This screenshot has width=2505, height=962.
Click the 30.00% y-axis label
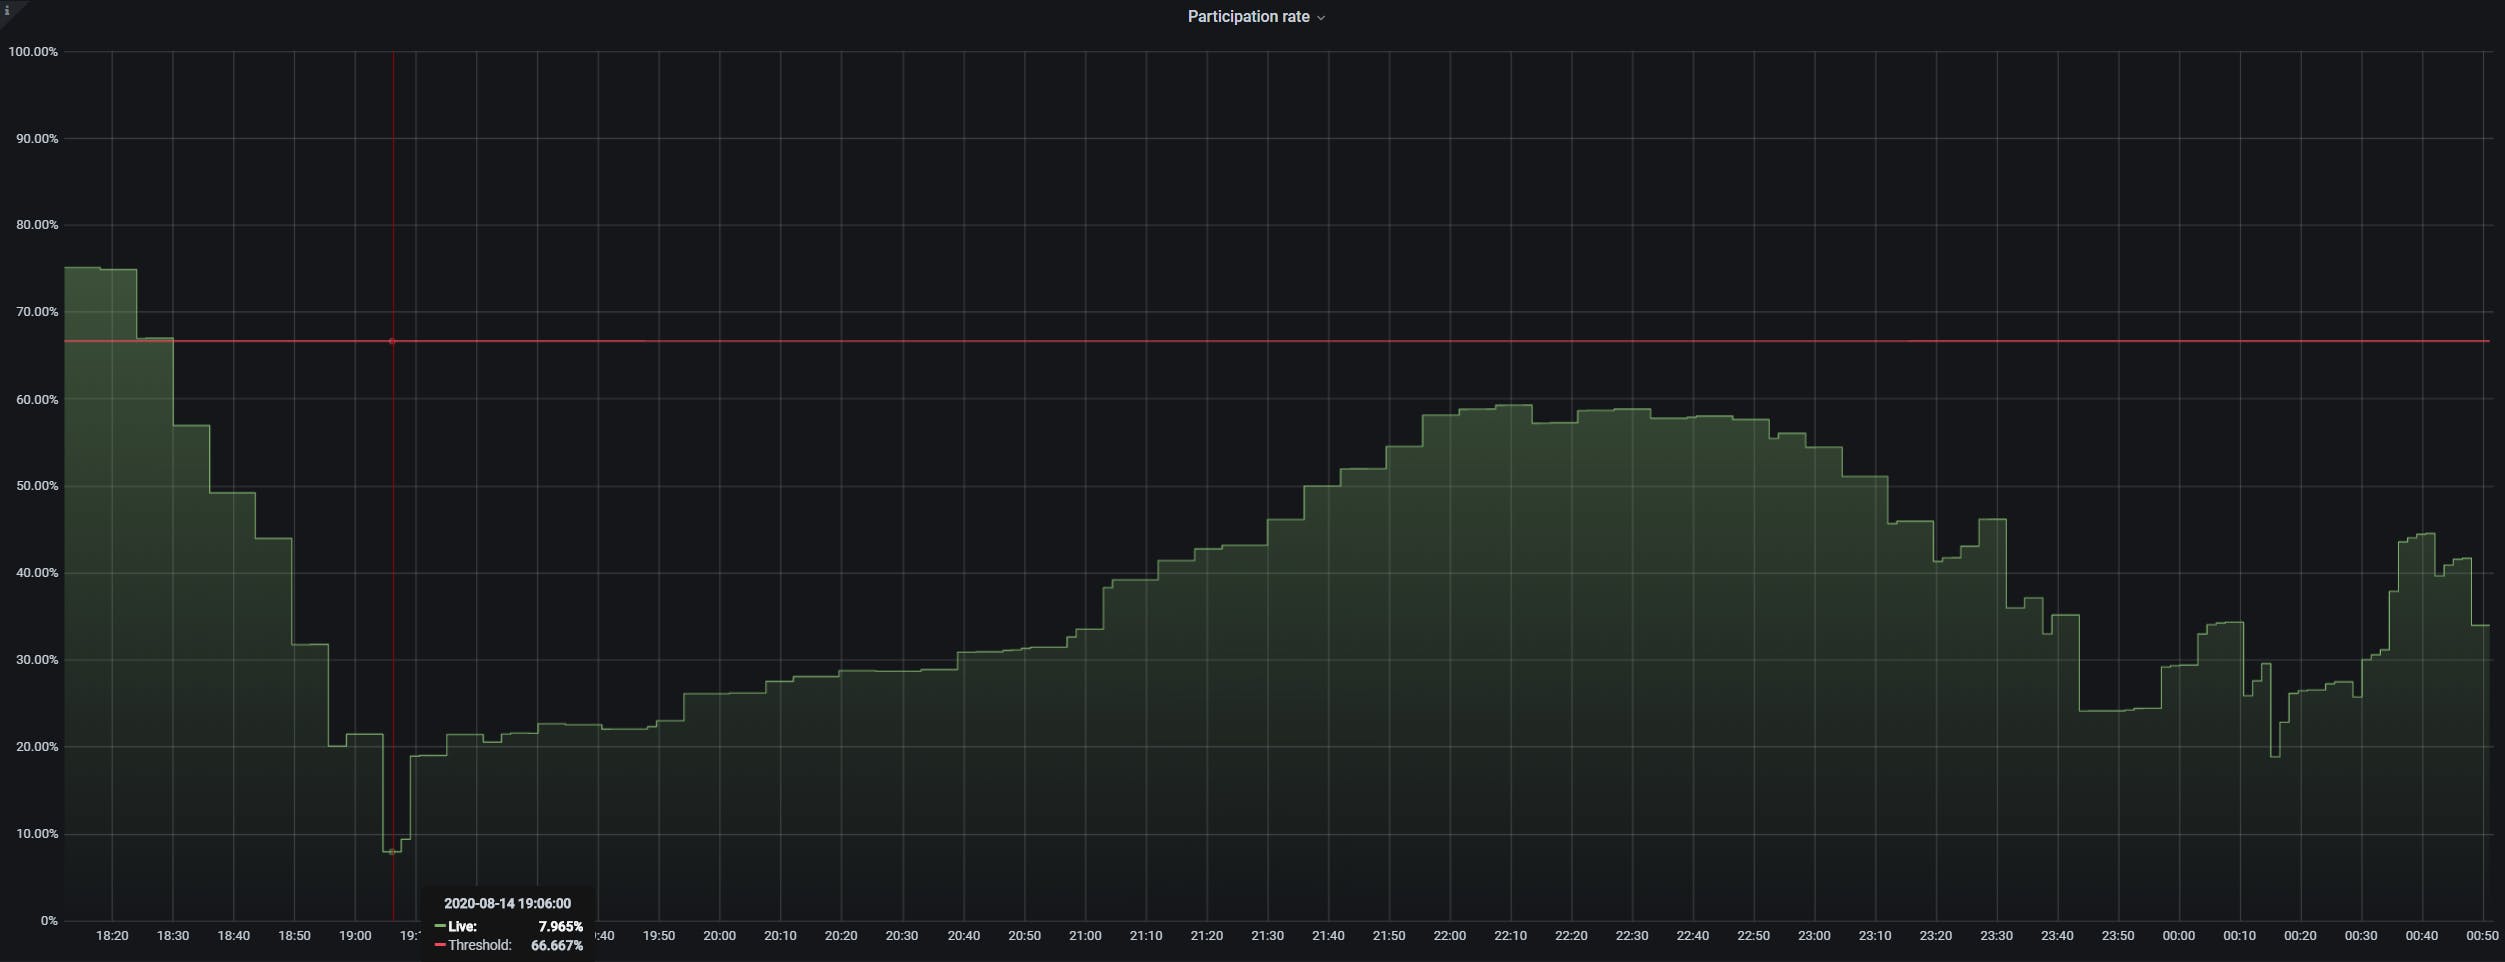click(37, 660)
